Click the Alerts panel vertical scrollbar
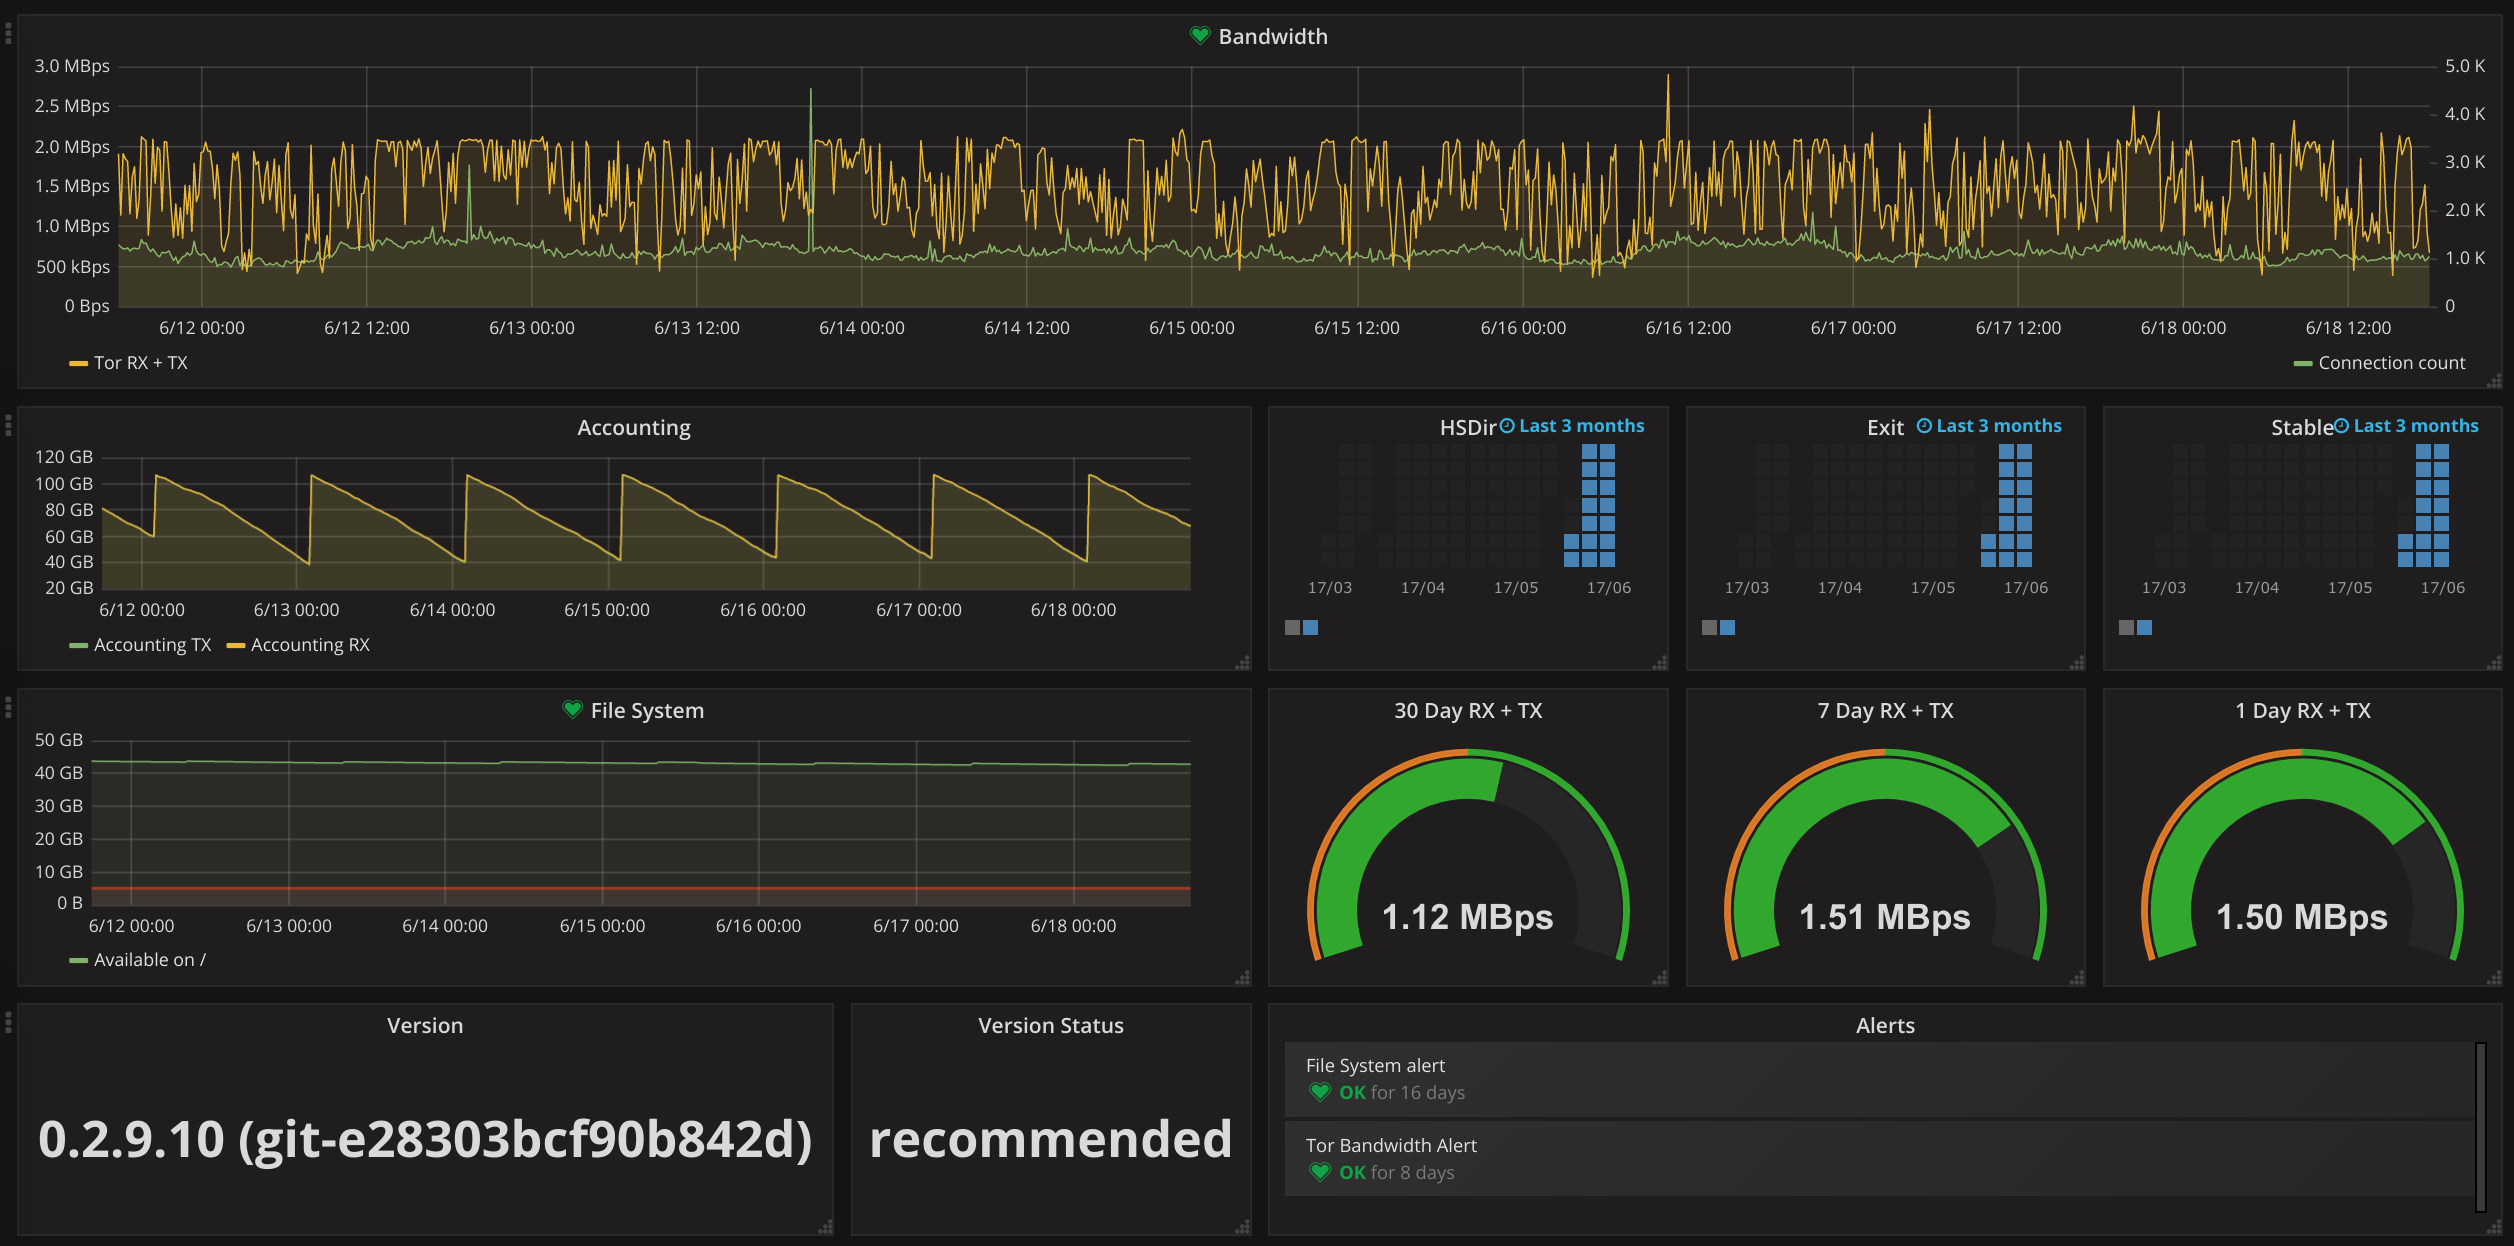Image resolution: width=2514 pixels, height=1246 pixels. (x=2481, y=1126)
